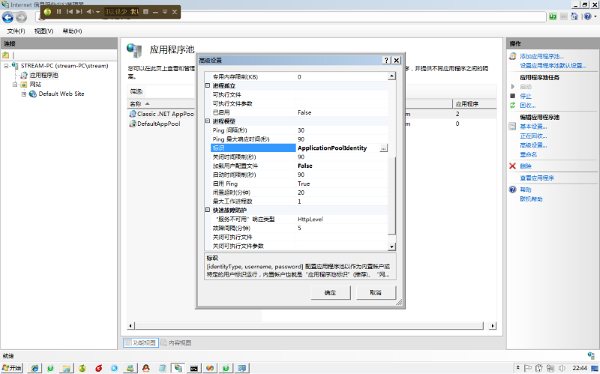The height and width of the screenshot is (374, 600).
Task: Click the 重命名 action link
Action: 528,154
